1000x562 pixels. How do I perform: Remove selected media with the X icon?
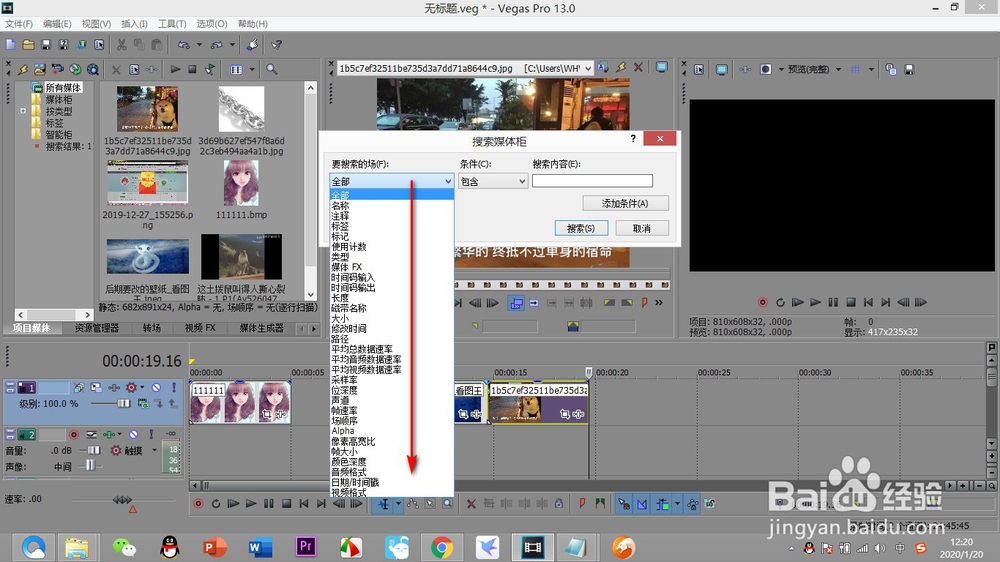(x=116, y=70)
